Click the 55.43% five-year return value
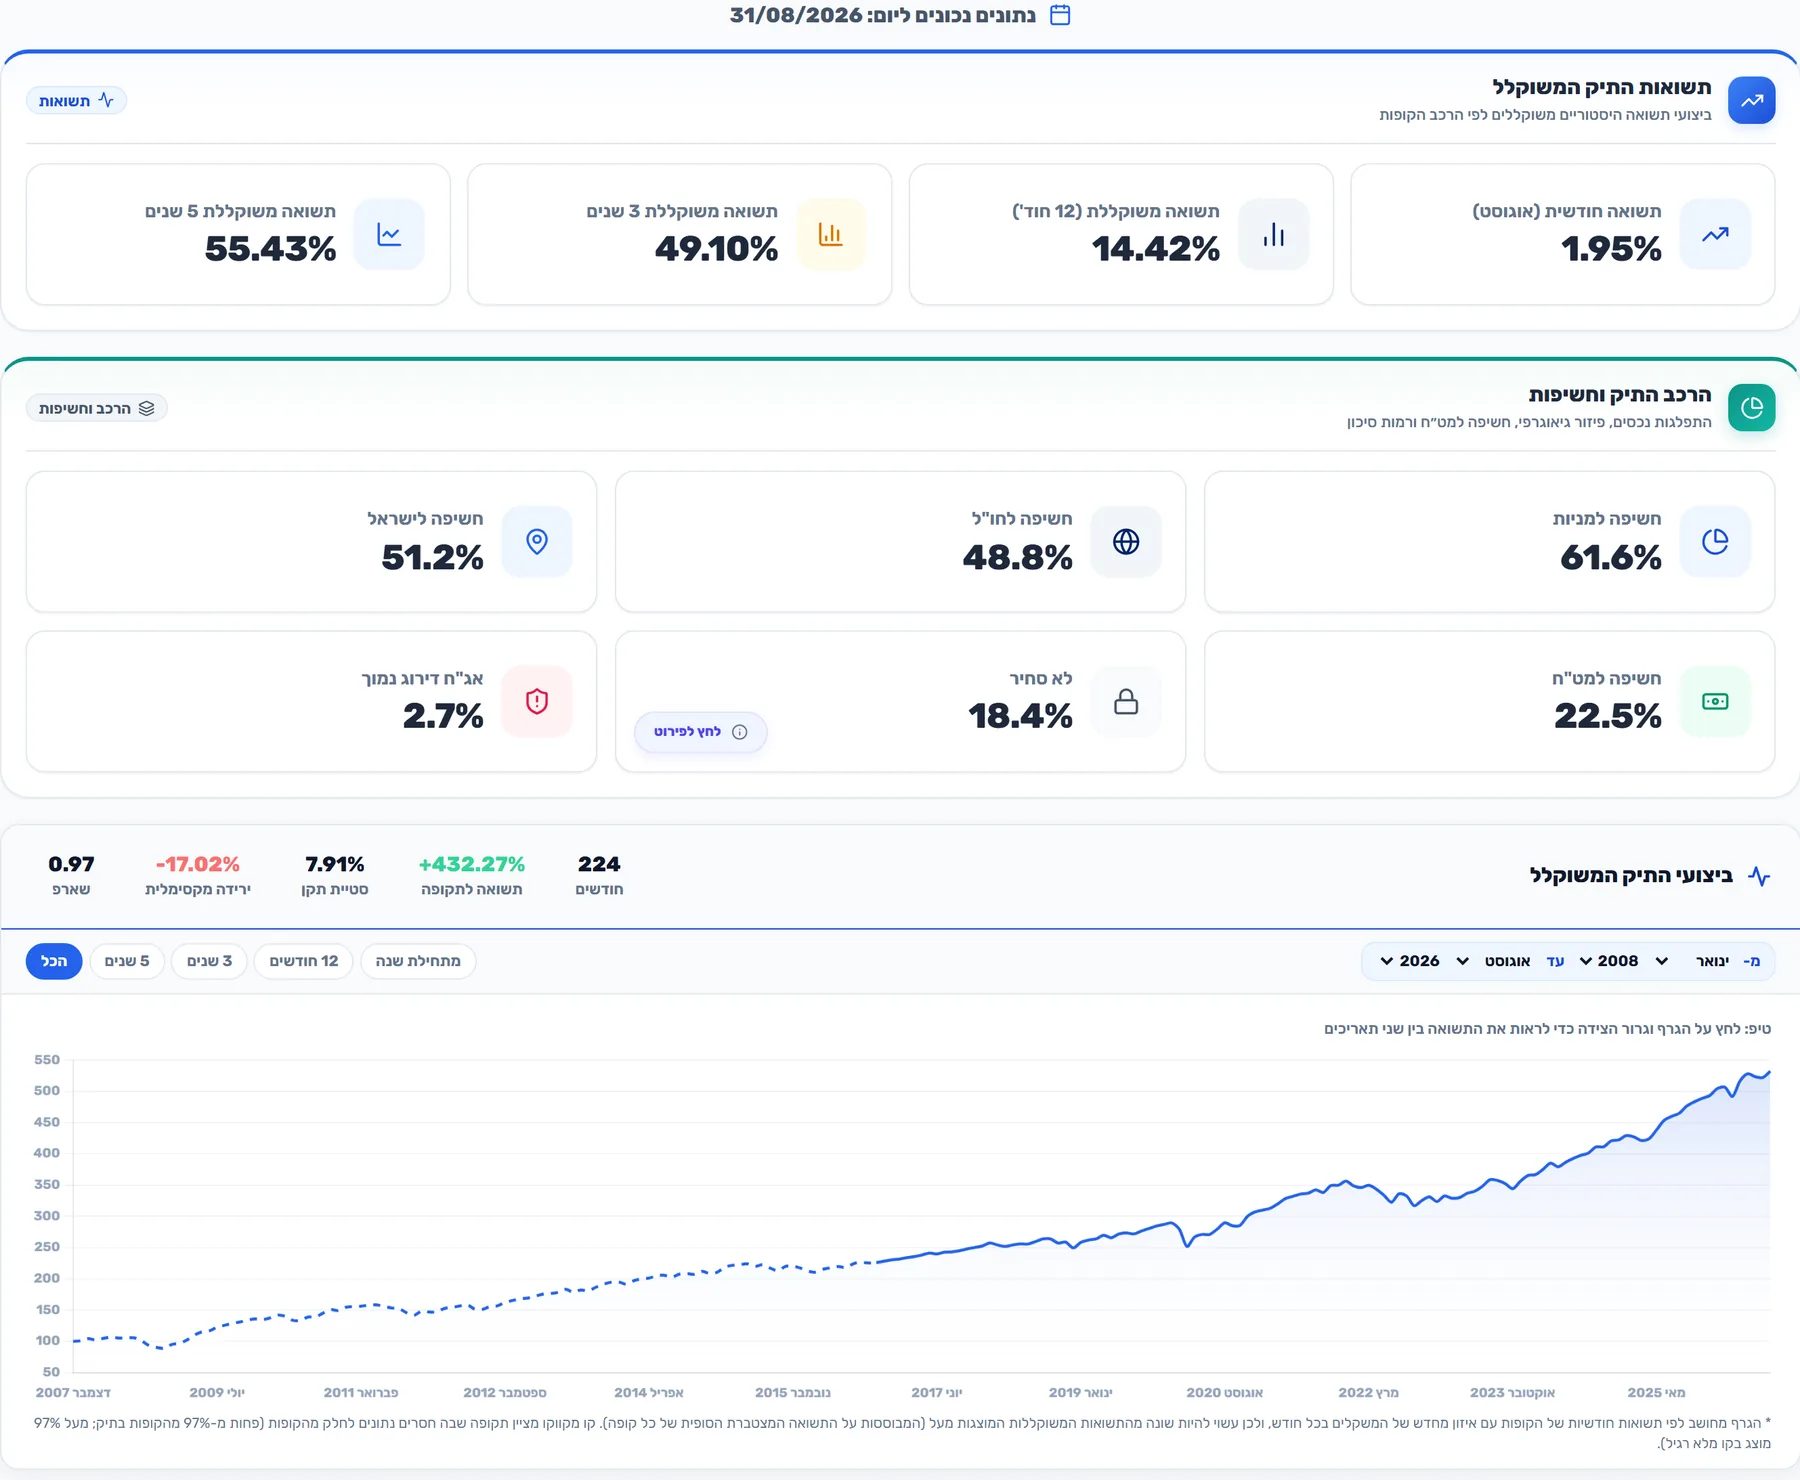 point(270,248)
